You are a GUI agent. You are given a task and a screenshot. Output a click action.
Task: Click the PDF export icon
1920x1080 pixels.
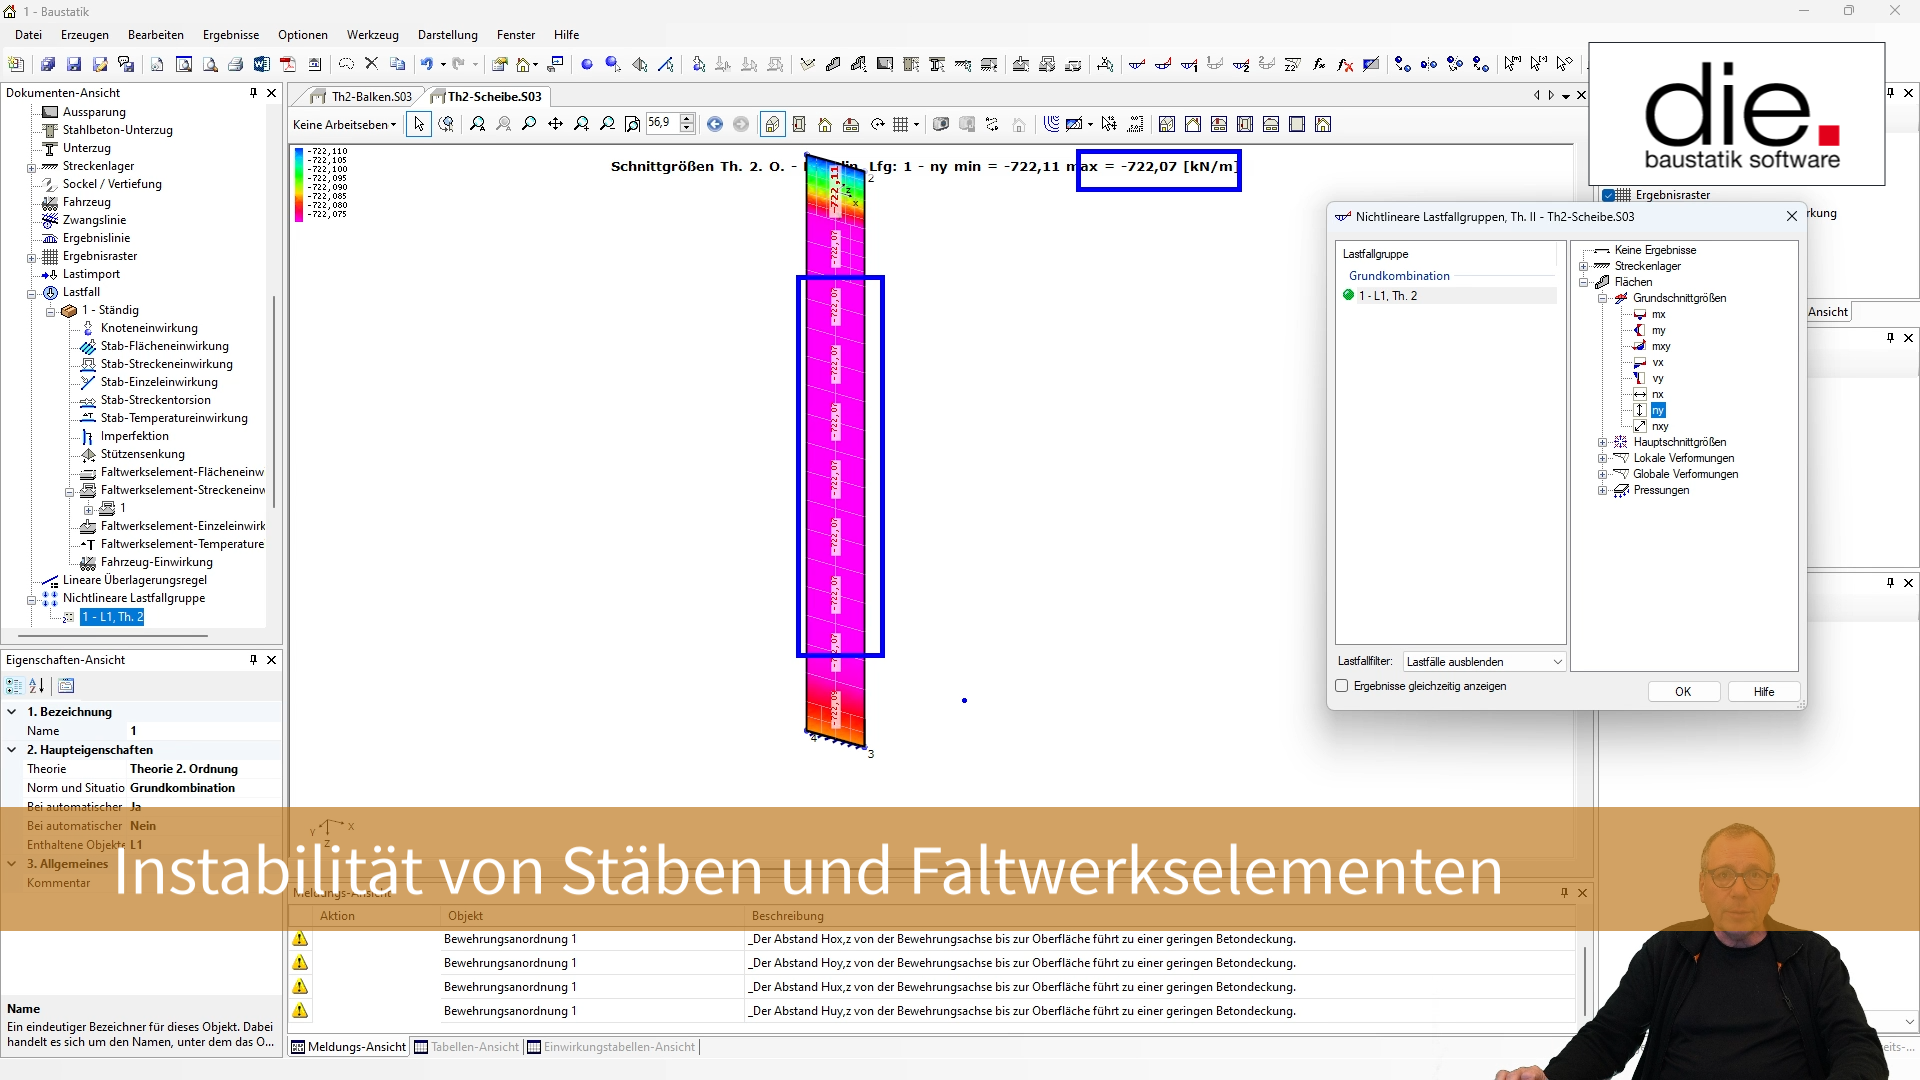pyautogui.click(x=288, y=64)
